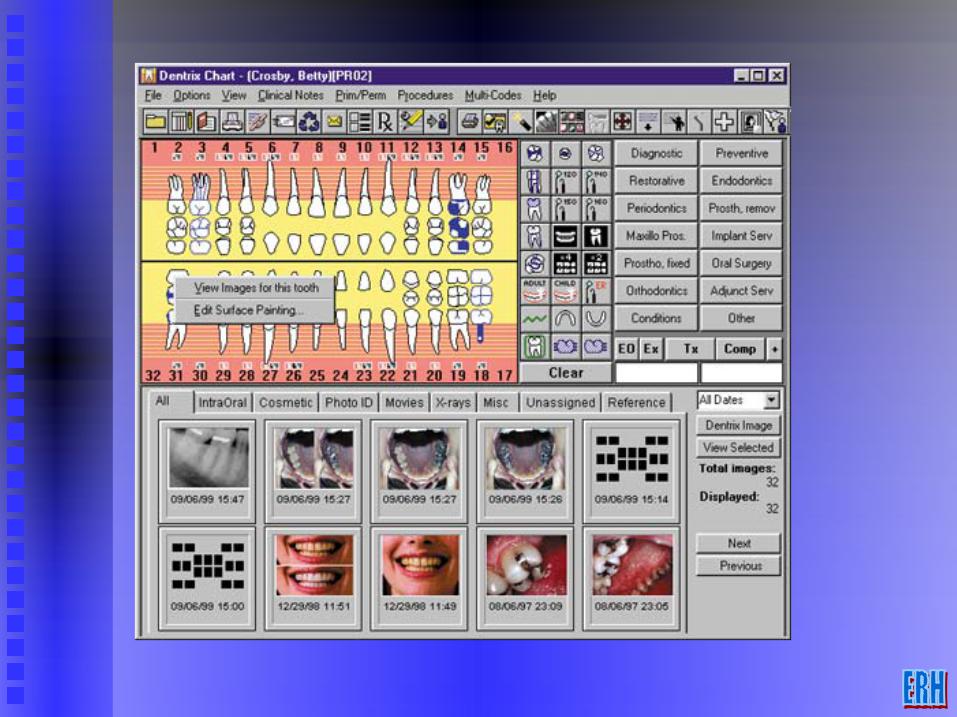Open the yellow folder icon in toolbar

coord(155,121)
